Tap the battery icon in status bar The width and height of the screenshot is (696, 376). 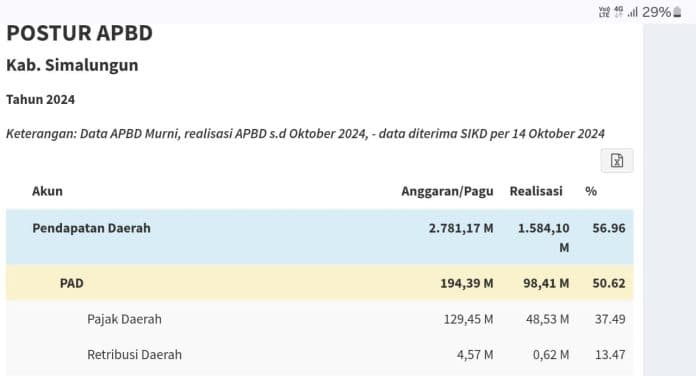point(677,12)
